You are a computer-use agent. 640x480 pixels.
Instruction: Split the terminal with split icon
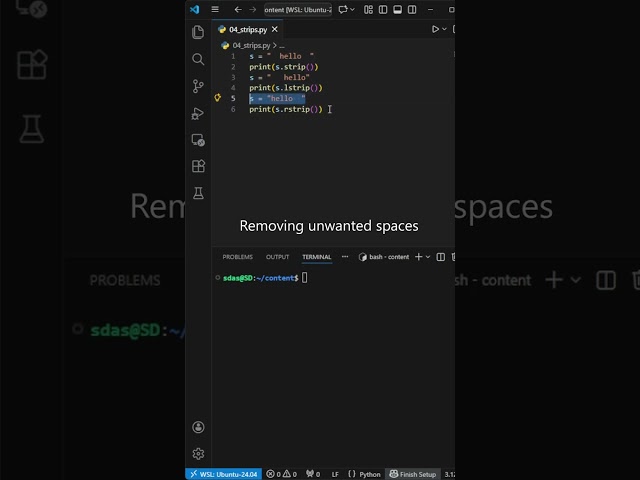pos(440,257)
